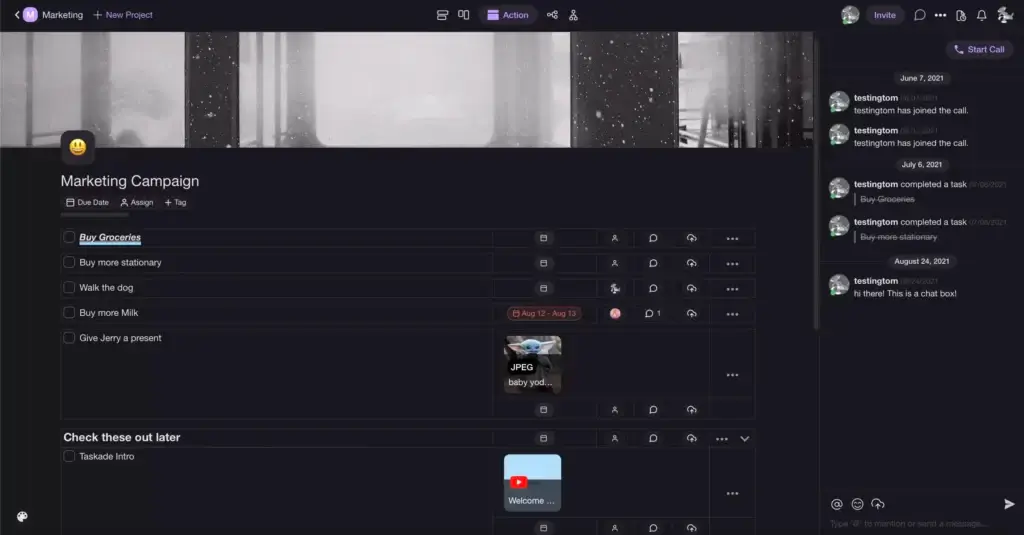Switch to the Mindmap view icon
The image size is (1024, 535).
(552, 15)
